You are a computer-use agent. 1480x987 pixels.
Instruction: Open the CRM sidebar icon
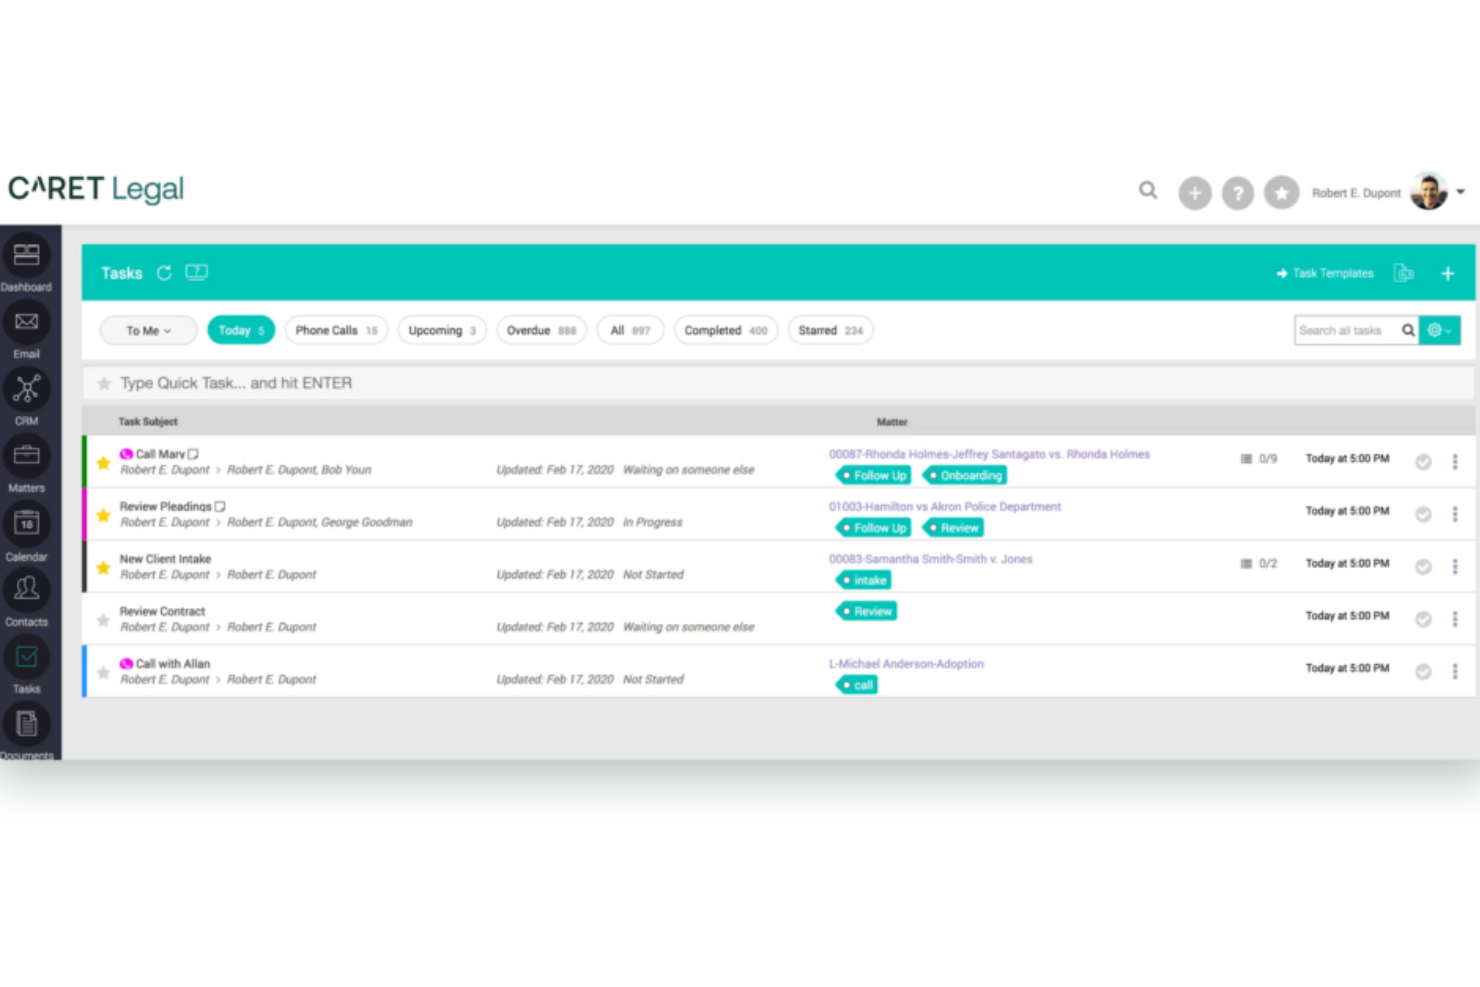pos(26,390)
